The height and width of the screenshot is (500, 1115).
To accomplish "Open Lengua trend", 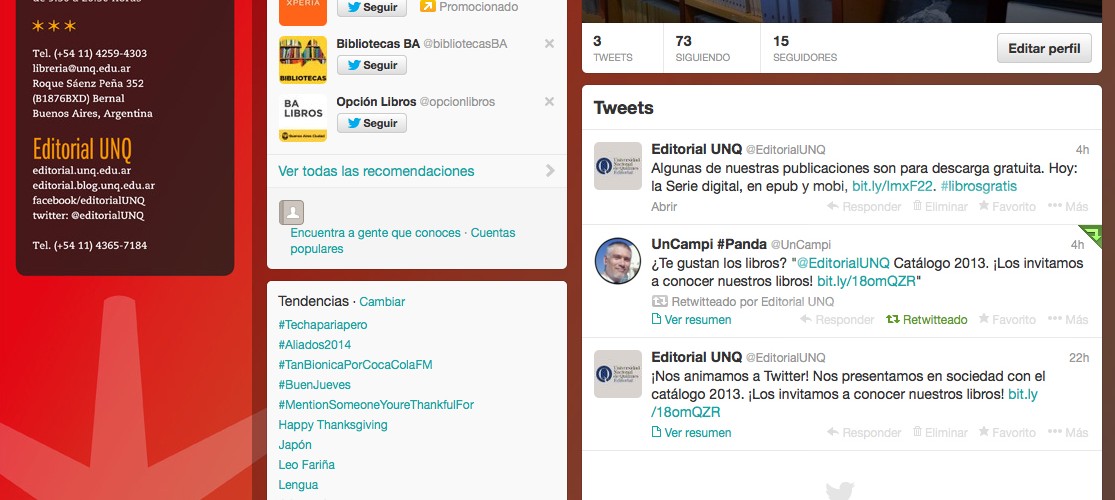I will tap(298, 485).
